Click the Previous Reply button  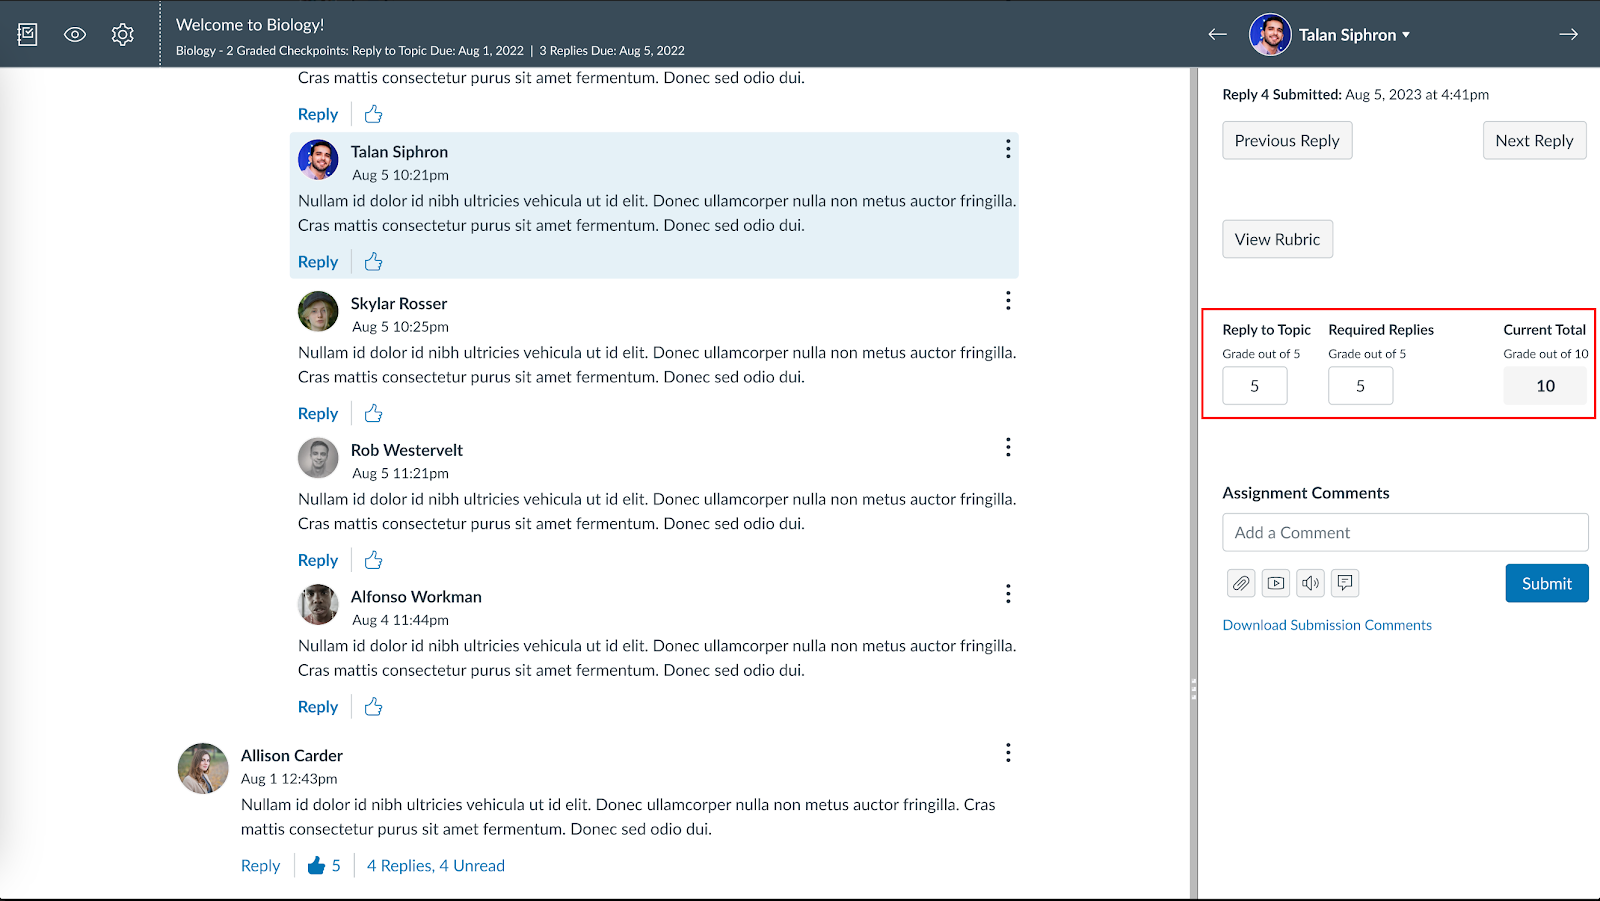click(1287, 141)
